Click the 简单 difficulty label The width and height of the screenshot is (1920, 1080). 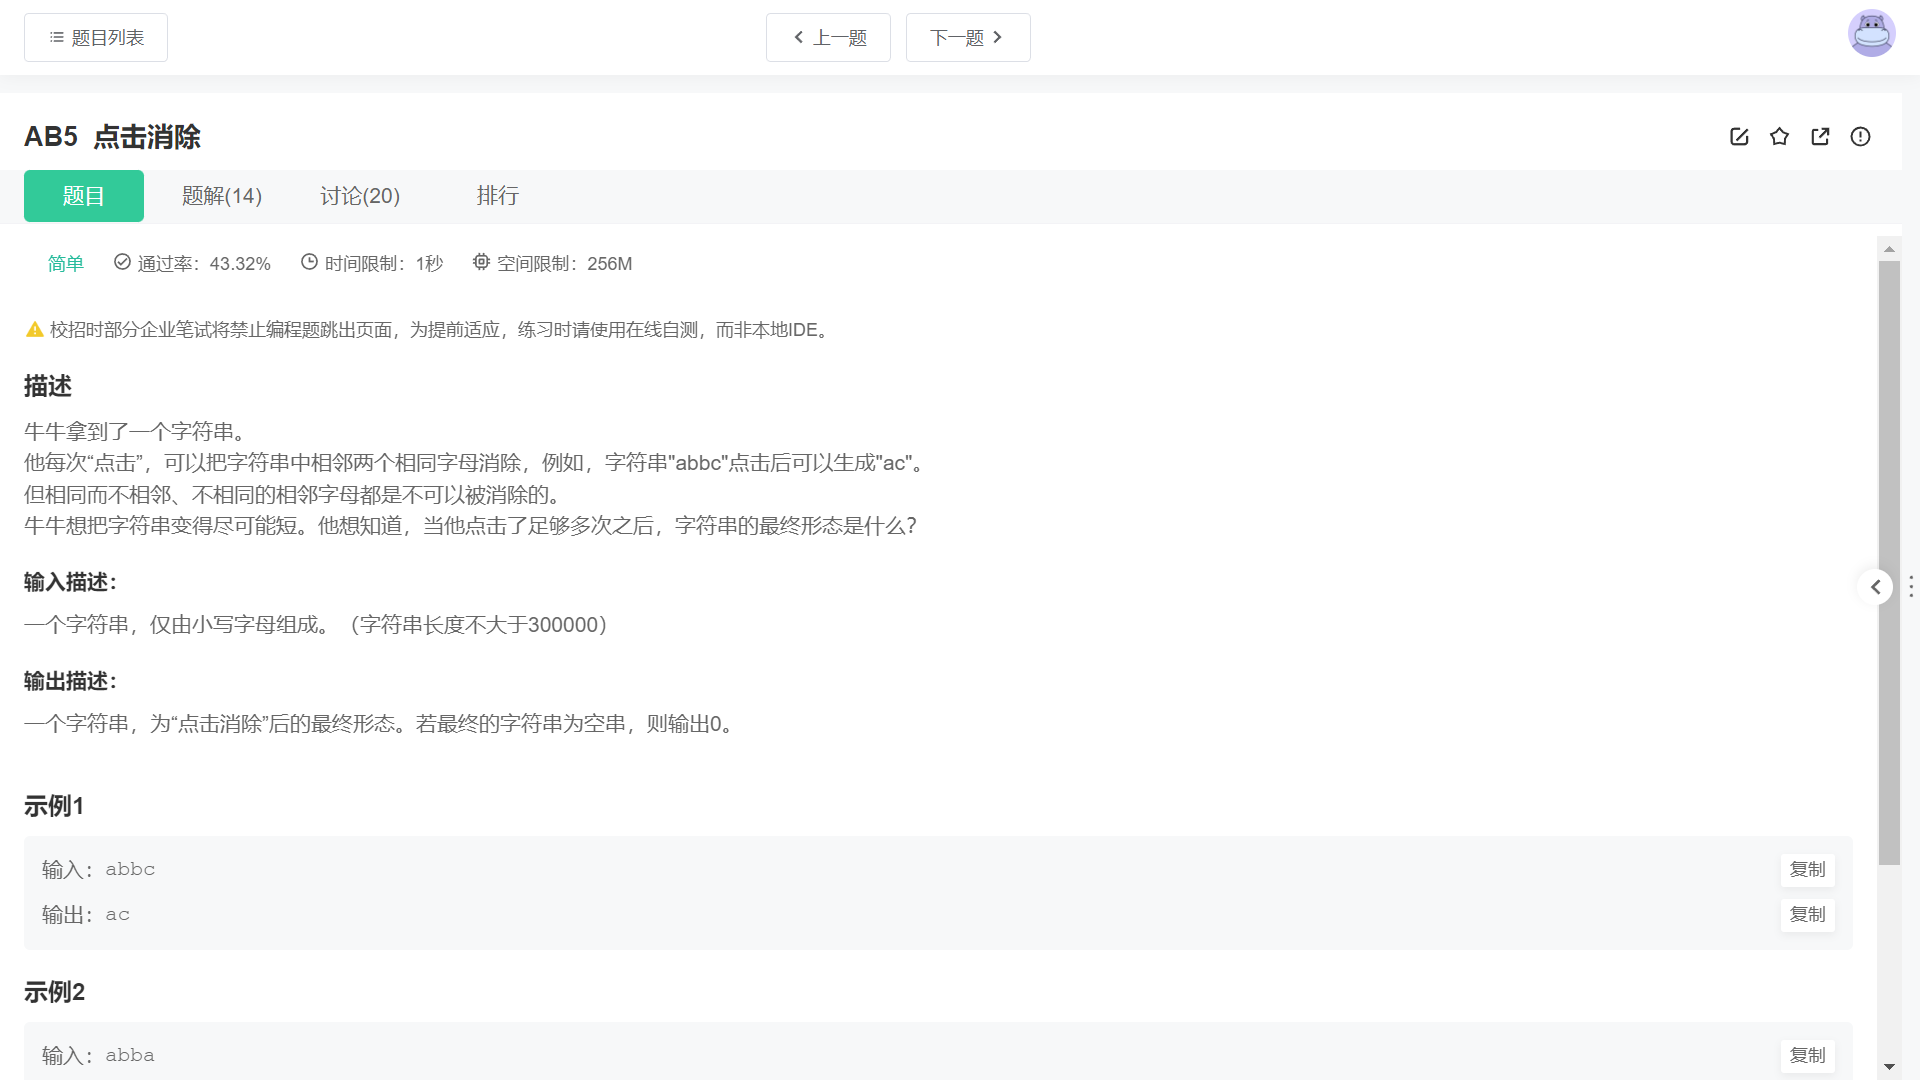[x=66, y=264]
